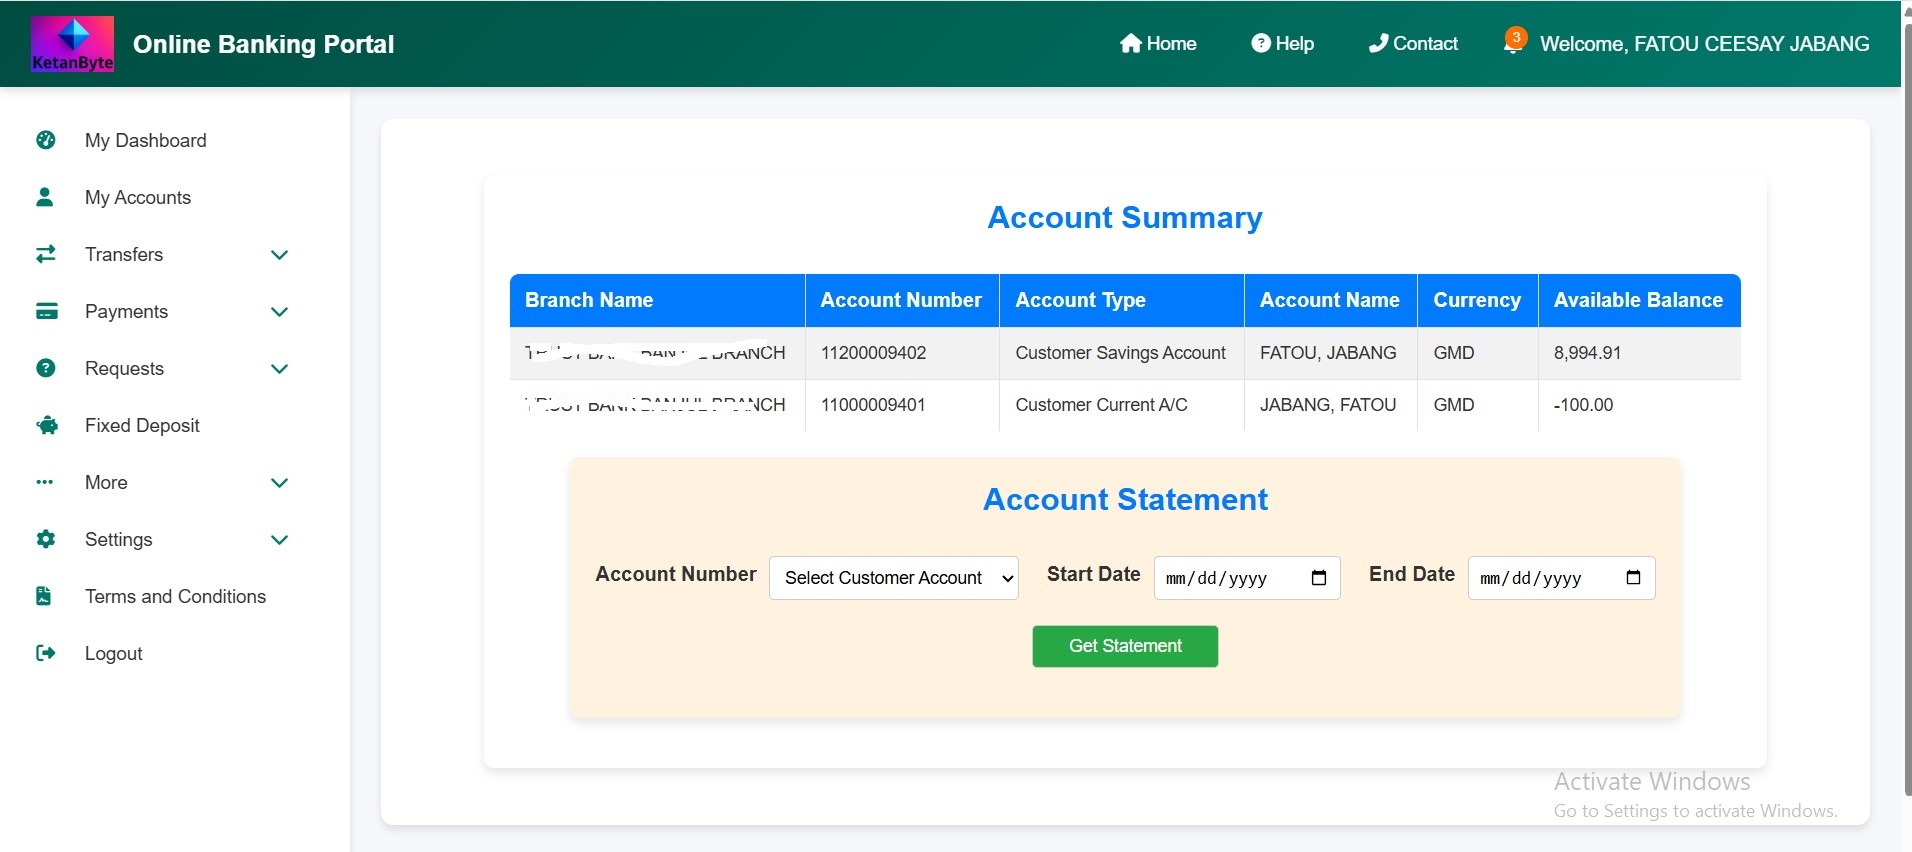The width and height of the screenshot is (1912, 852).
Task: Select Fixed Deposit menu item
Action: (x=142, y=425)
